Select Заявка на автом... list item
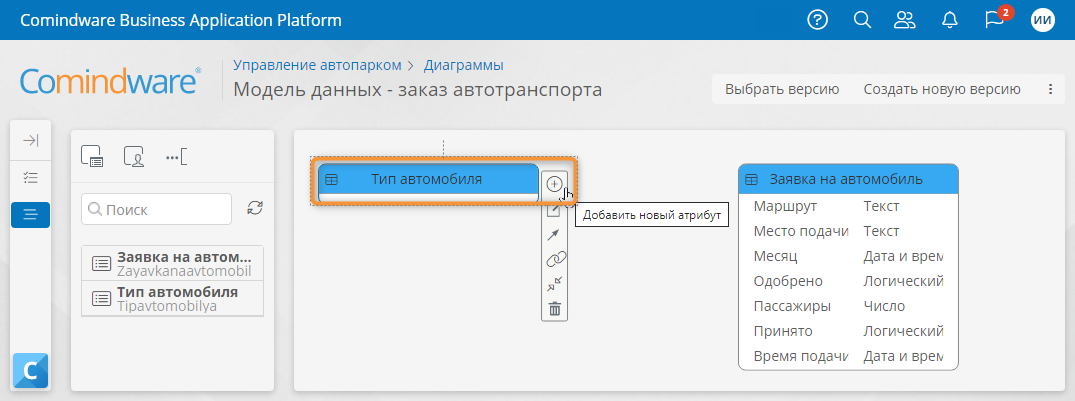 click(x=172, y=263)
